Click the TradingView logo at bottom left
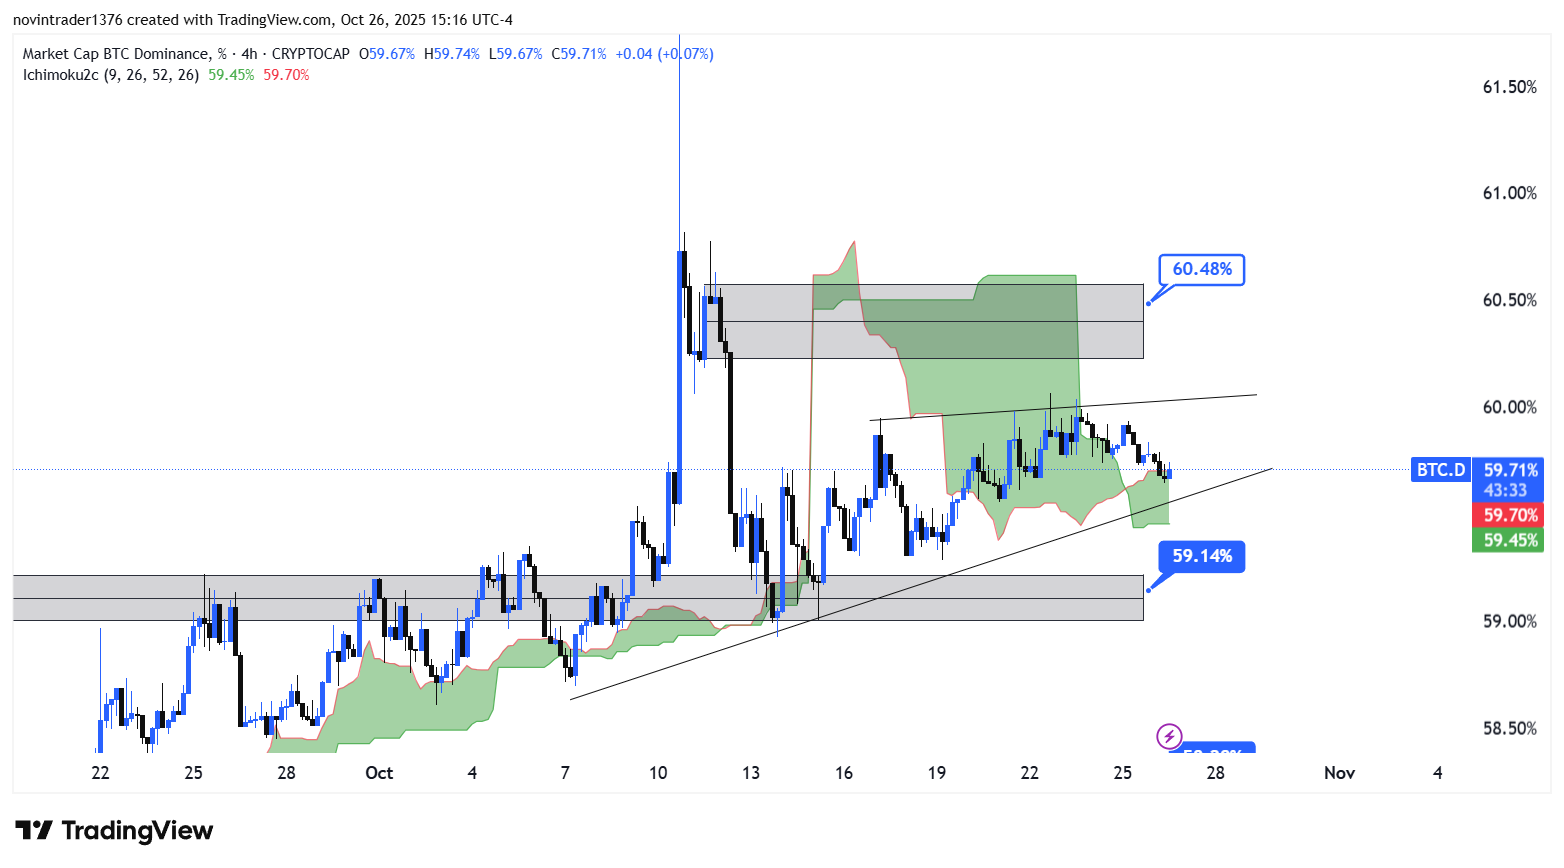Image resolution: width=1564 pixels, height=868 pixels. (x=114, y=831)
